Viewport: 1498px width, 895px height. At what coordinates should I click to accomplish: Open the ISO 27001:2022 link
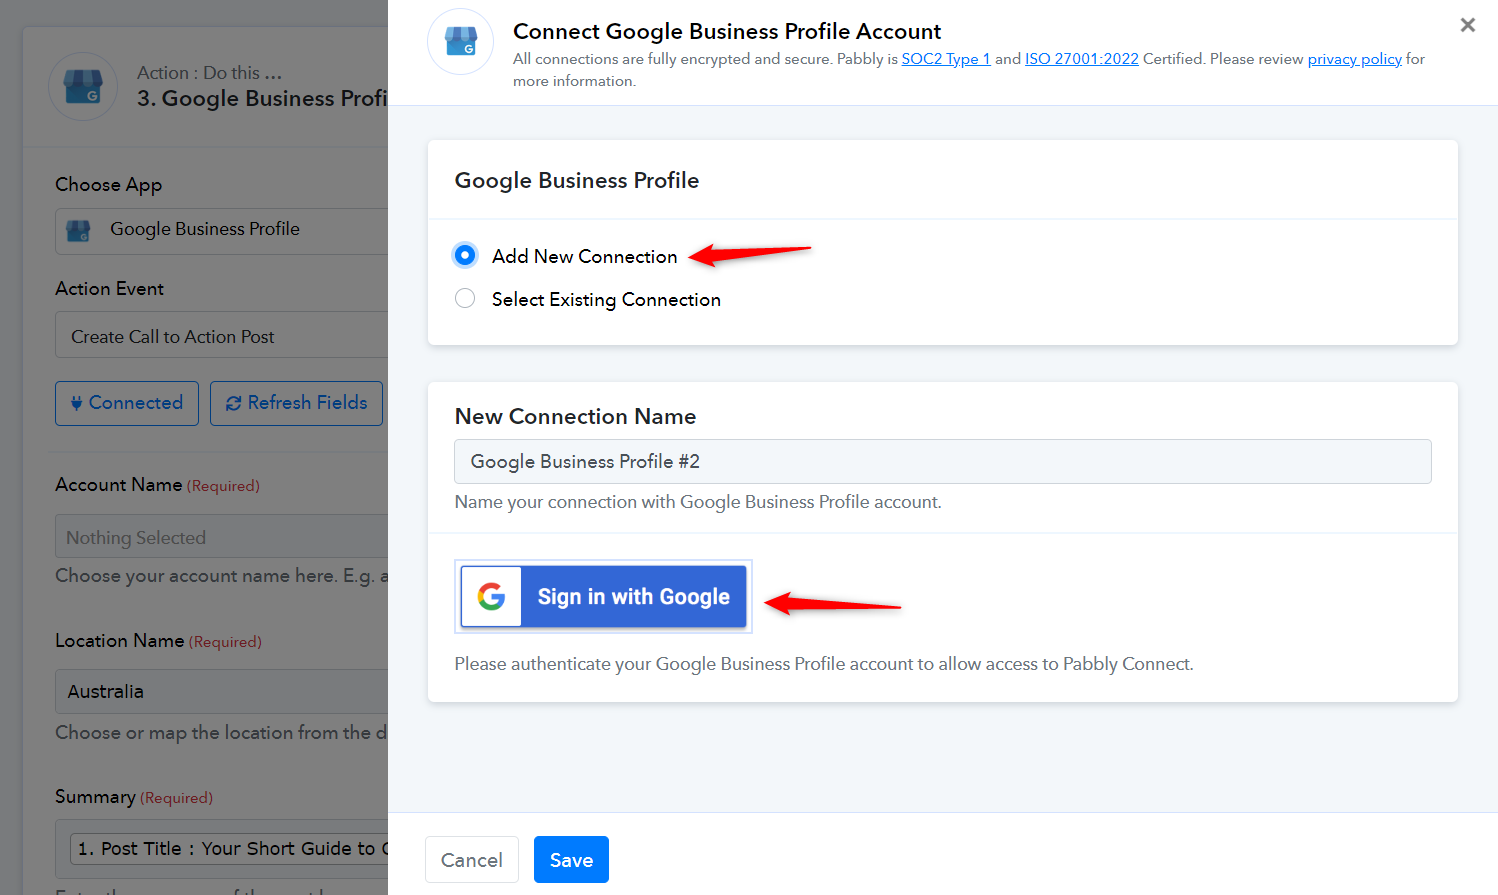[1082, 59]
